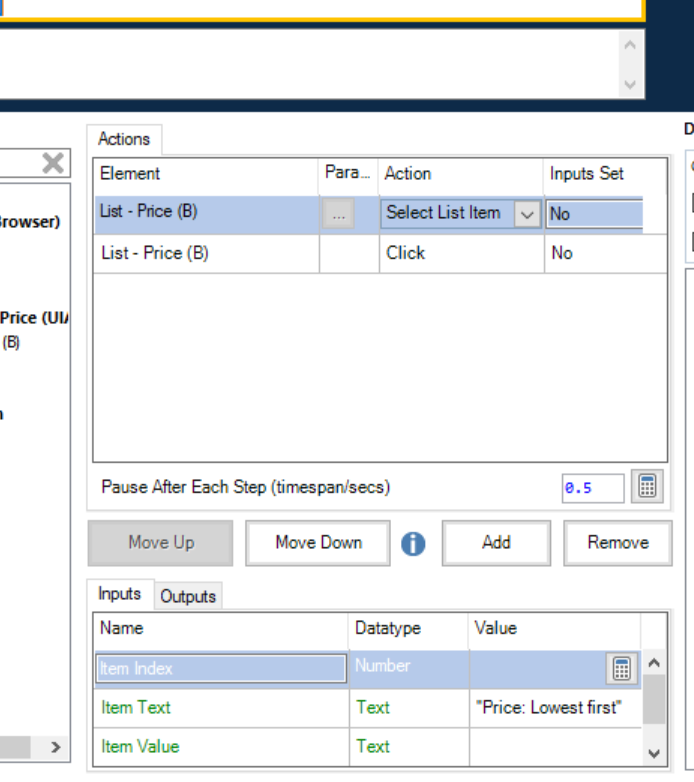
Task: Open calculator for Pause After Each Step
Action: tap(647, 486)
